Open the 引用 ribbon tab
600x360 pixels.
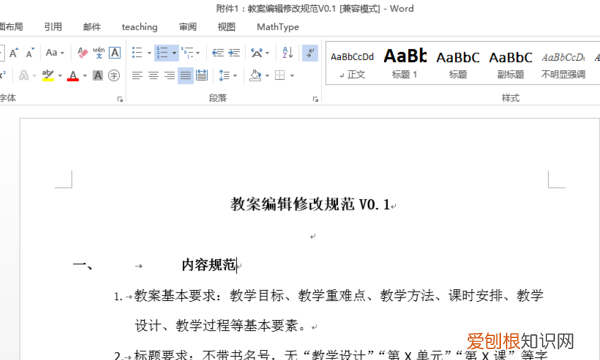click(x=53, y=27)
